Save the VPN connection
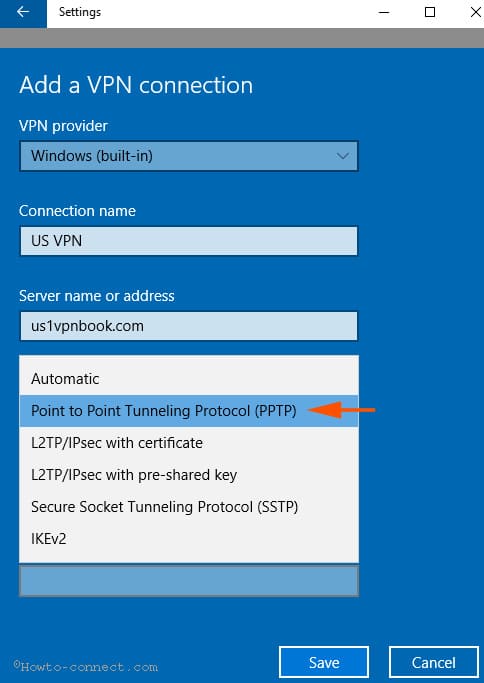The image size is (484, 683). click(x=324, y=663)
